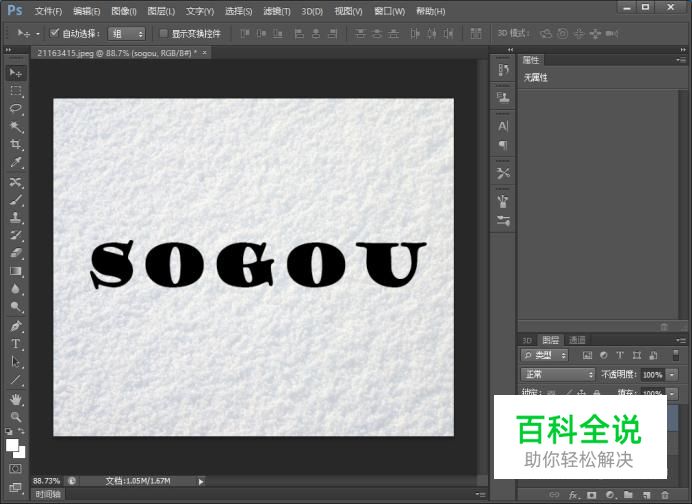The image size is (692, 504).
Task: Select the Eyedropper tool
Action: (x=16, y=163)
